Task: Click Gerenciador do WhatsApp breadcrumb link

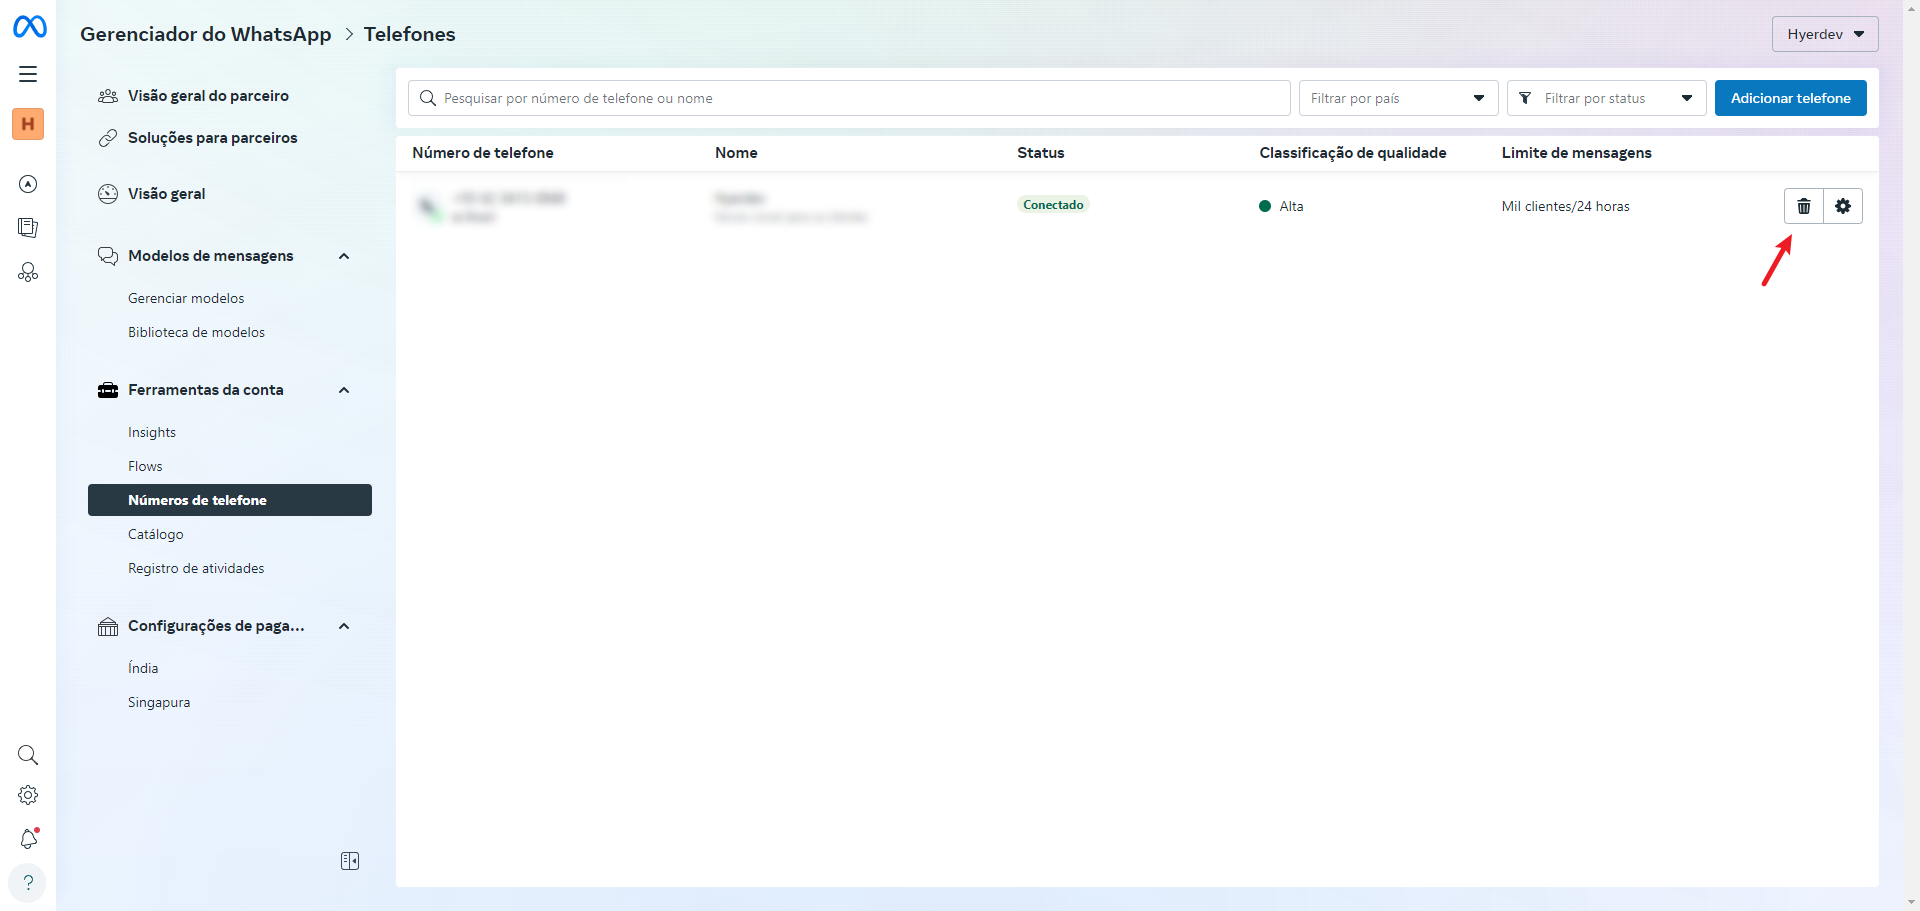Action: tap(205, 34)
